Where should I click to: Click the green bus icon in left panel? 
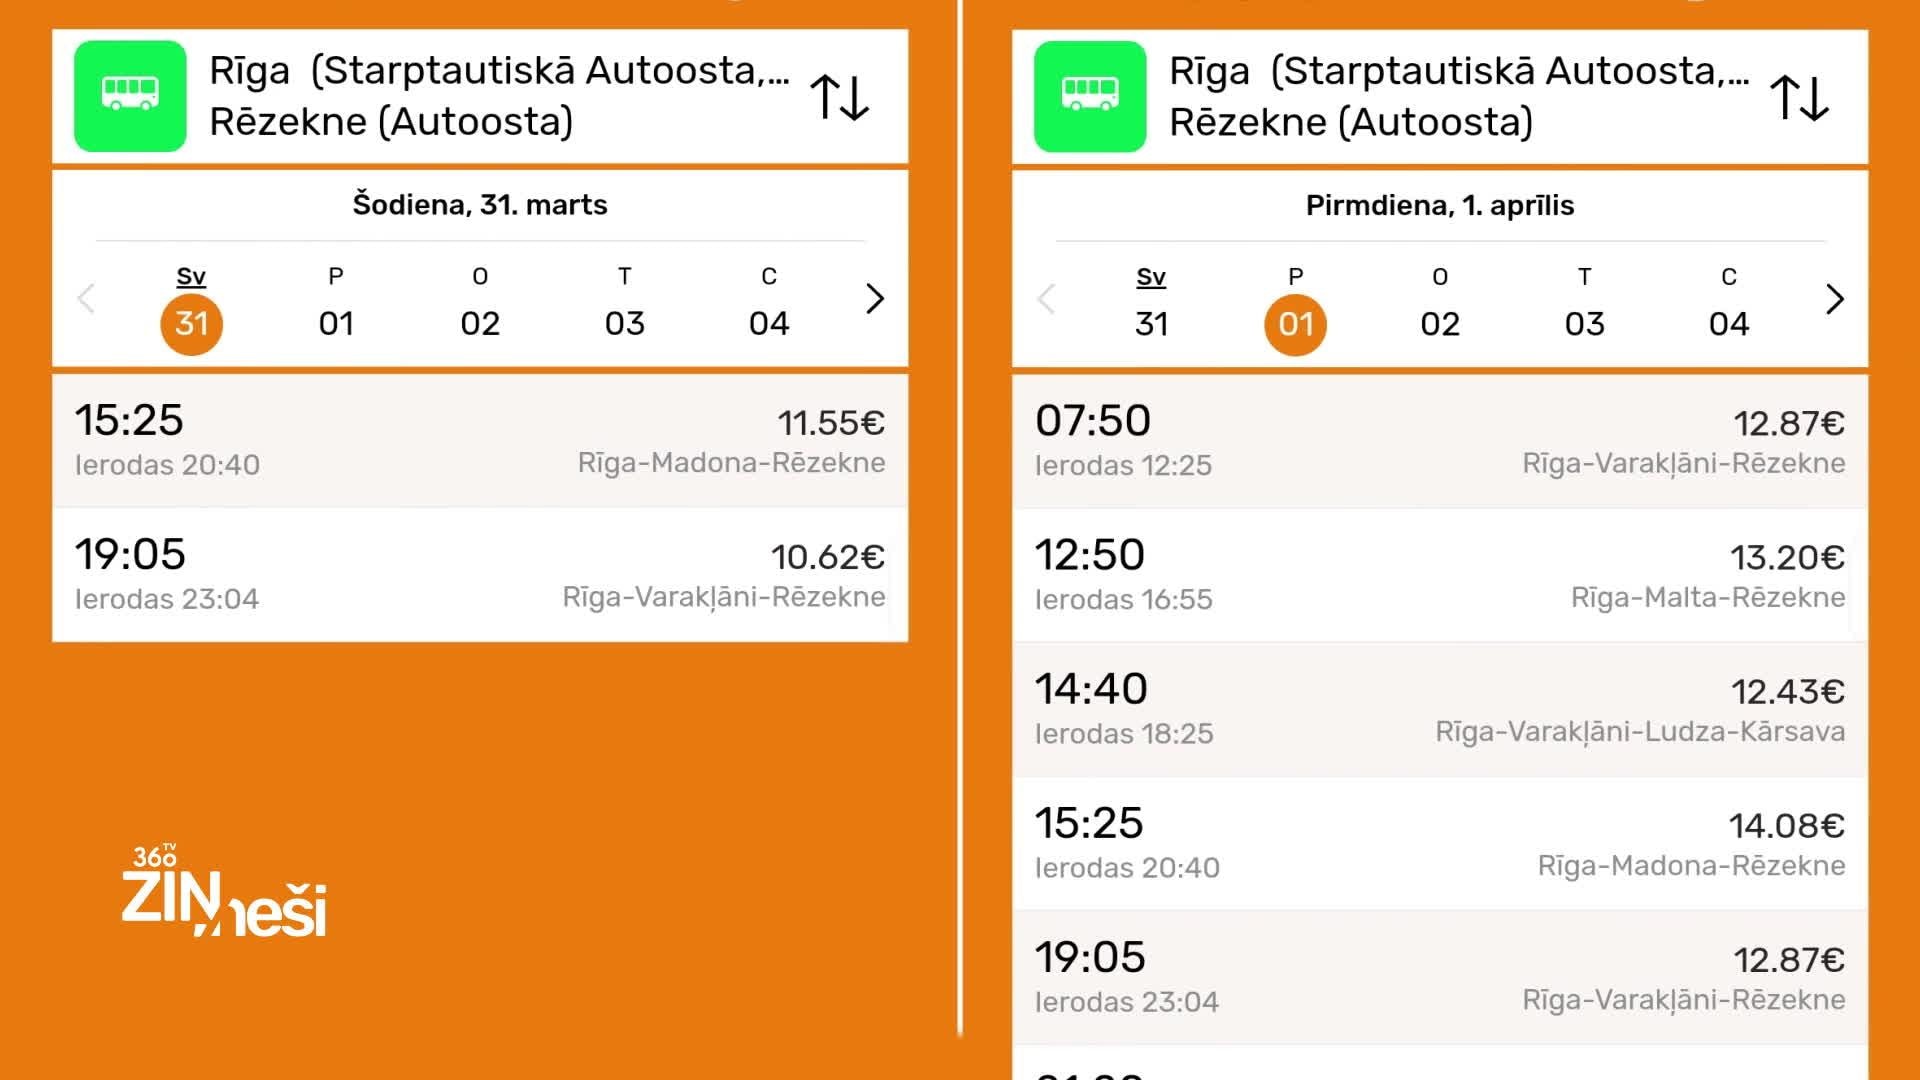point(130,96)
